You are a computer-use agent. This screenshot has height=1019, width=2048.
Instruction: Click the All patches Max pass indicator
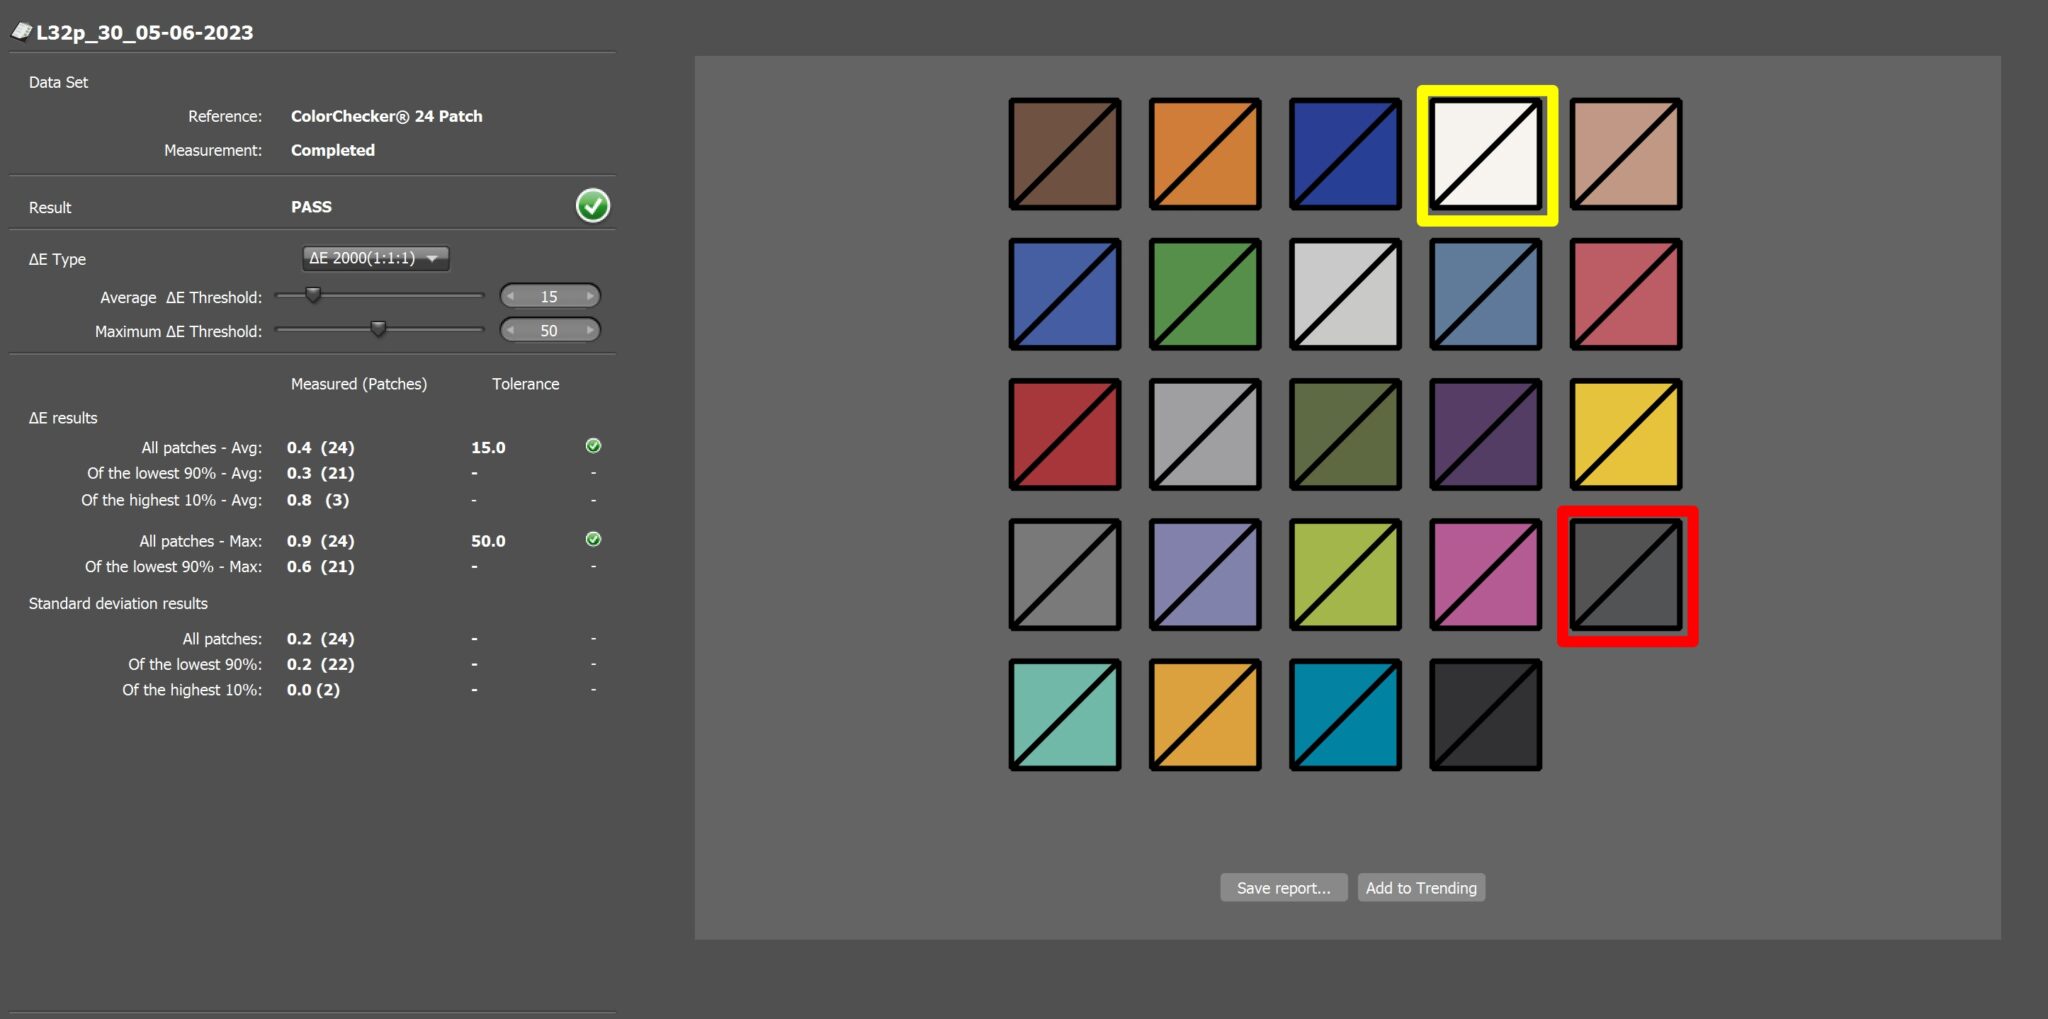pos(593,540)
